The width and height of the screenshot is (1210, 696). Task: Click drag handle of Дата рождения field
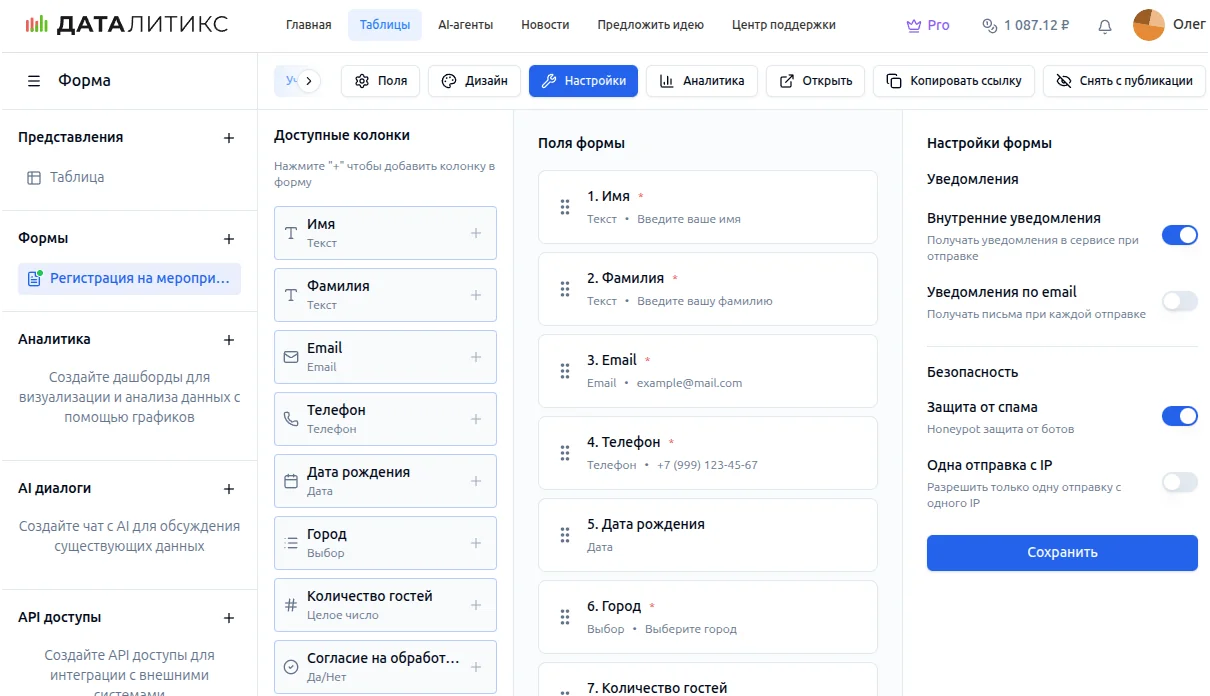click(565, 535)
